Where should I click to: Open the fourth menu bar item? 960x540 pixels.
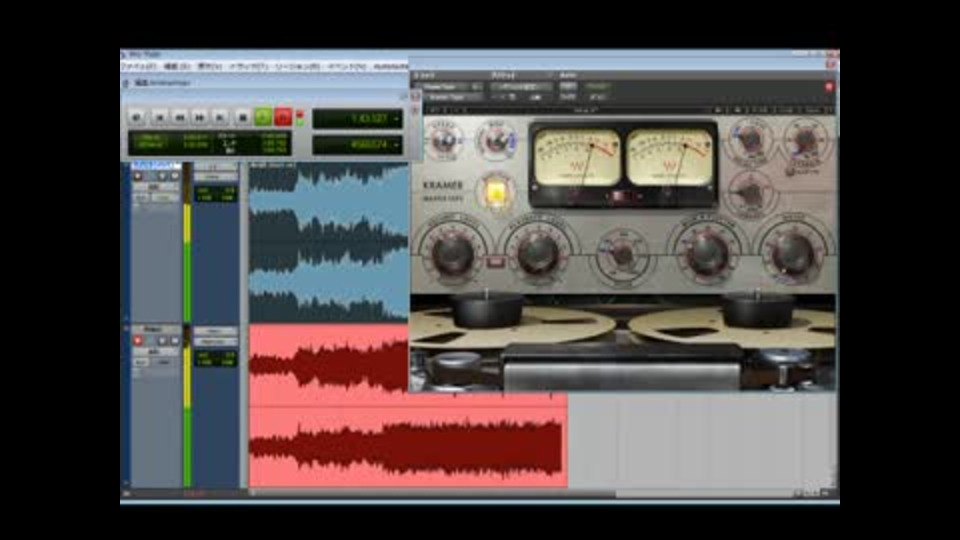248,66
